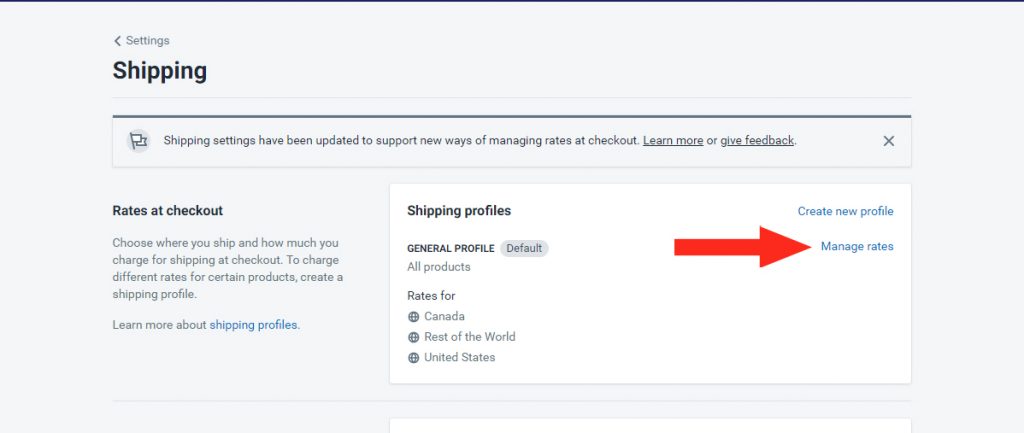Click the flag icon in the notification banner
The width and height of the screenshot is (1024, 433).
click(138, 141)
